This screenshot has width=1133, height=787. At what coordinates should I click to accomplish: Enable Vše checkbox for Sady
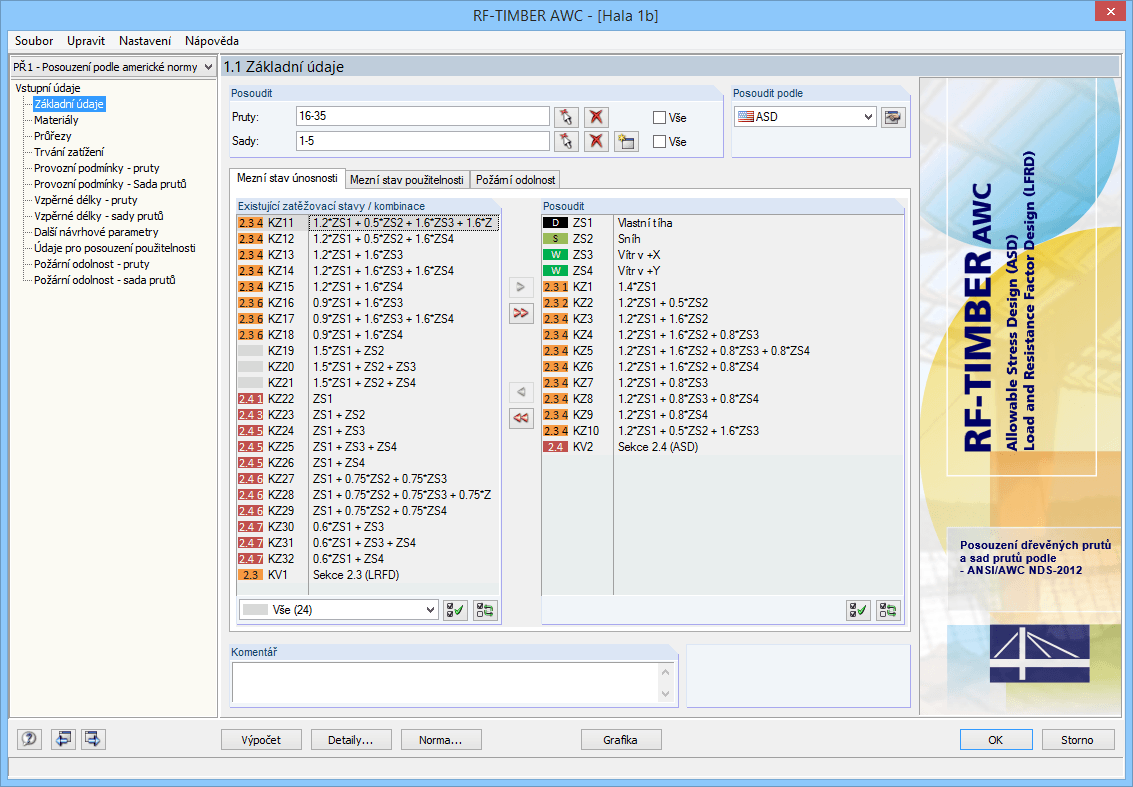pyautogui.click(x=659, y=142)
